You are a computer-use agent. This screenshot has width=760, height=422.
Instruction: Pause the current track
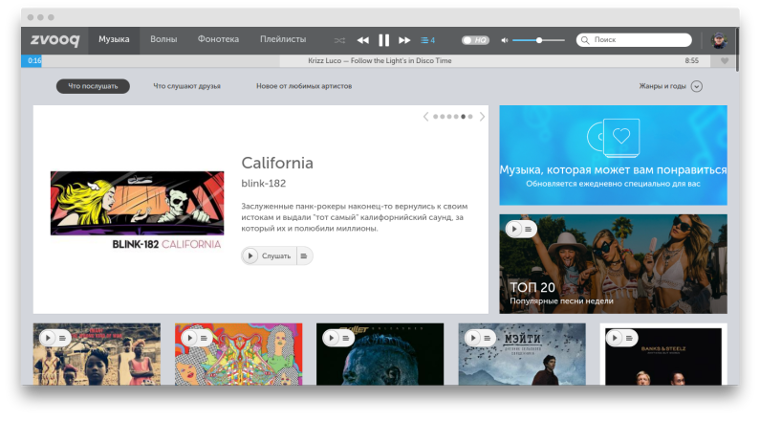tap(384, 40)
